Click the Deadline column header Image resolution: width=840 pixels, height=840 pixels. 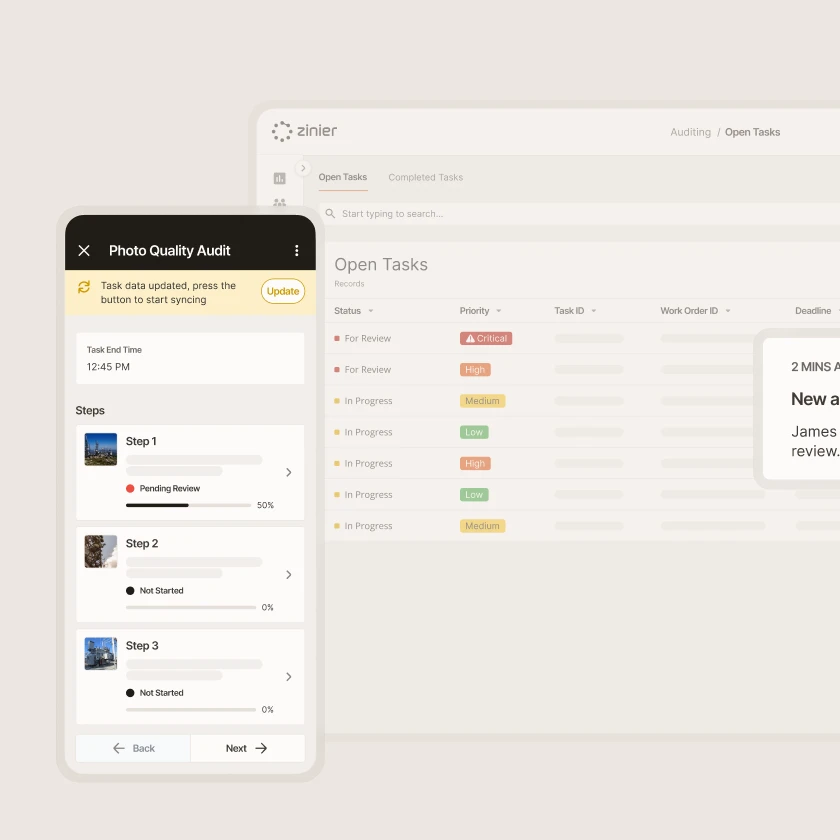[813, 311]
